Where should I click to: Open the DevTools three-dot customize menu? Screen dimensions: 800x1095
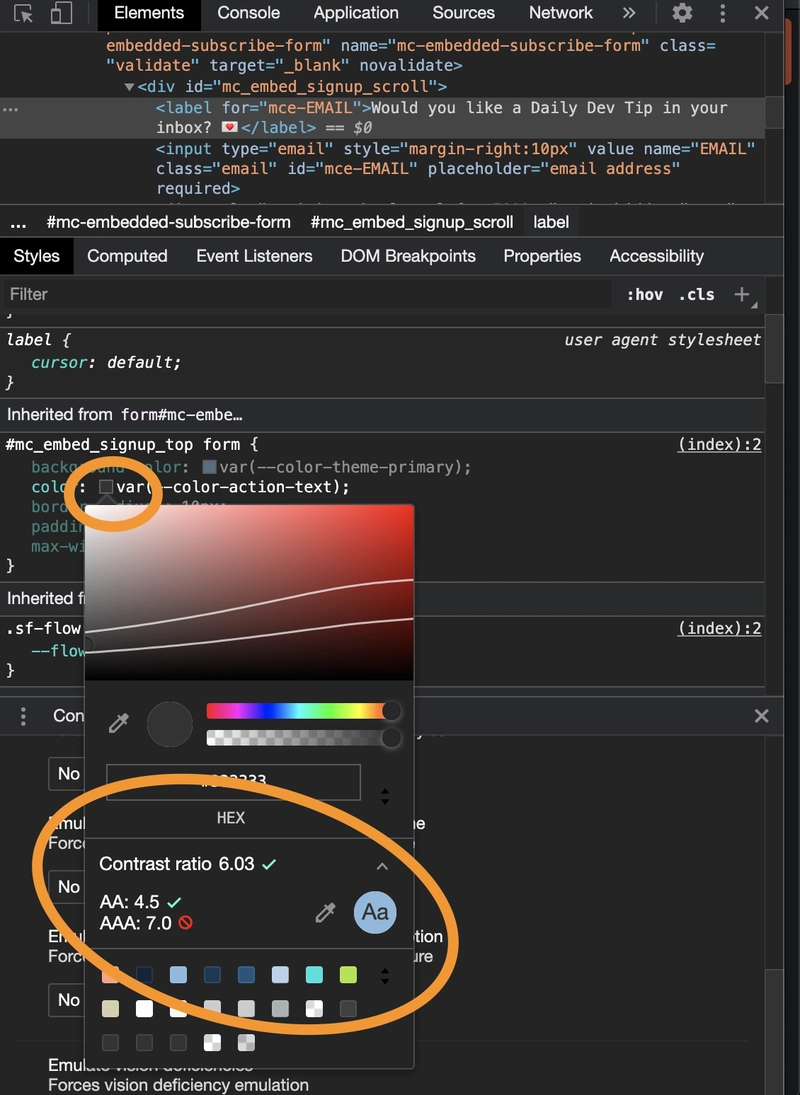pyautogui.click(x=723, y=14)
